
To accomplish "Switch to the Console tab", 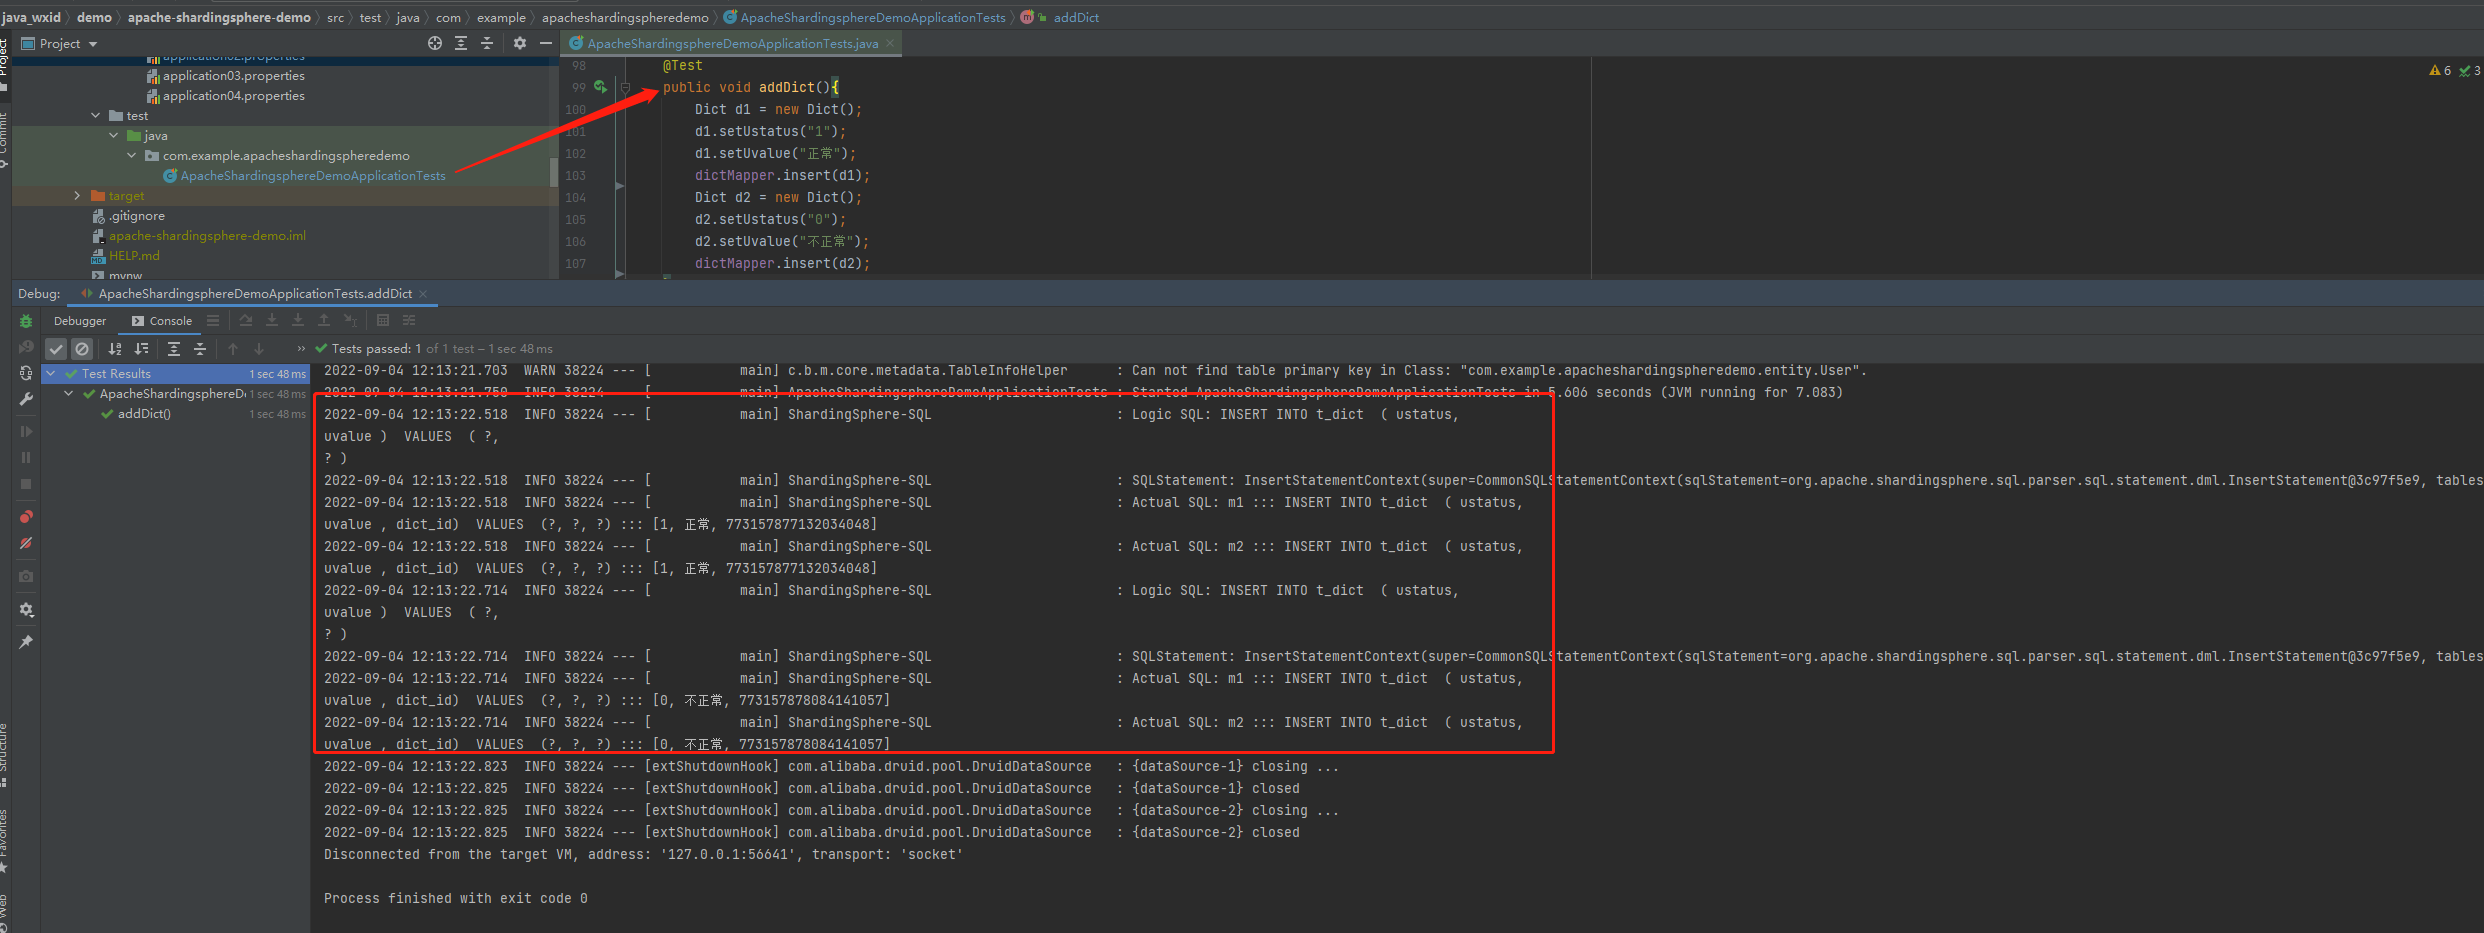I will [162, 321].
